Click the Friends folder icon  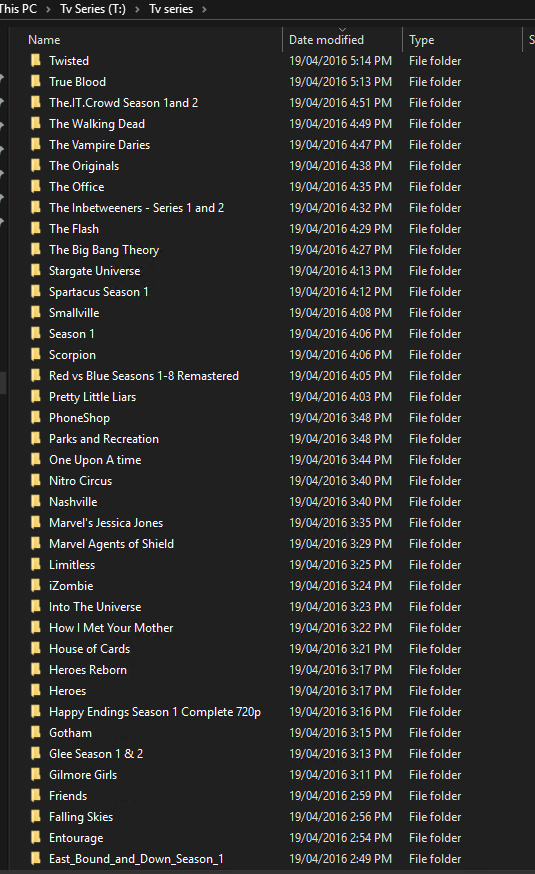click(x=36, y=795)
